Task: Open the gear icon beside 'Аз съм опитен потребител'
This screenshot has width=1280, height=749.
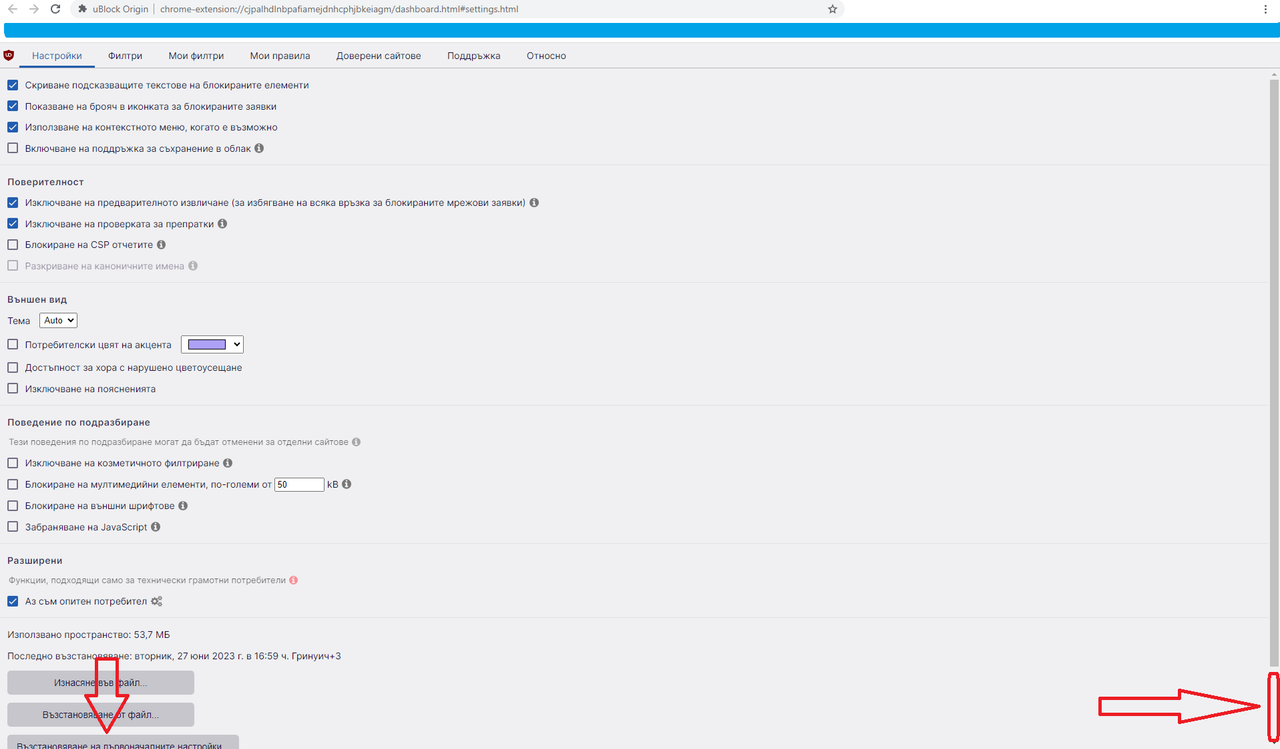Action: click(156, 601)
